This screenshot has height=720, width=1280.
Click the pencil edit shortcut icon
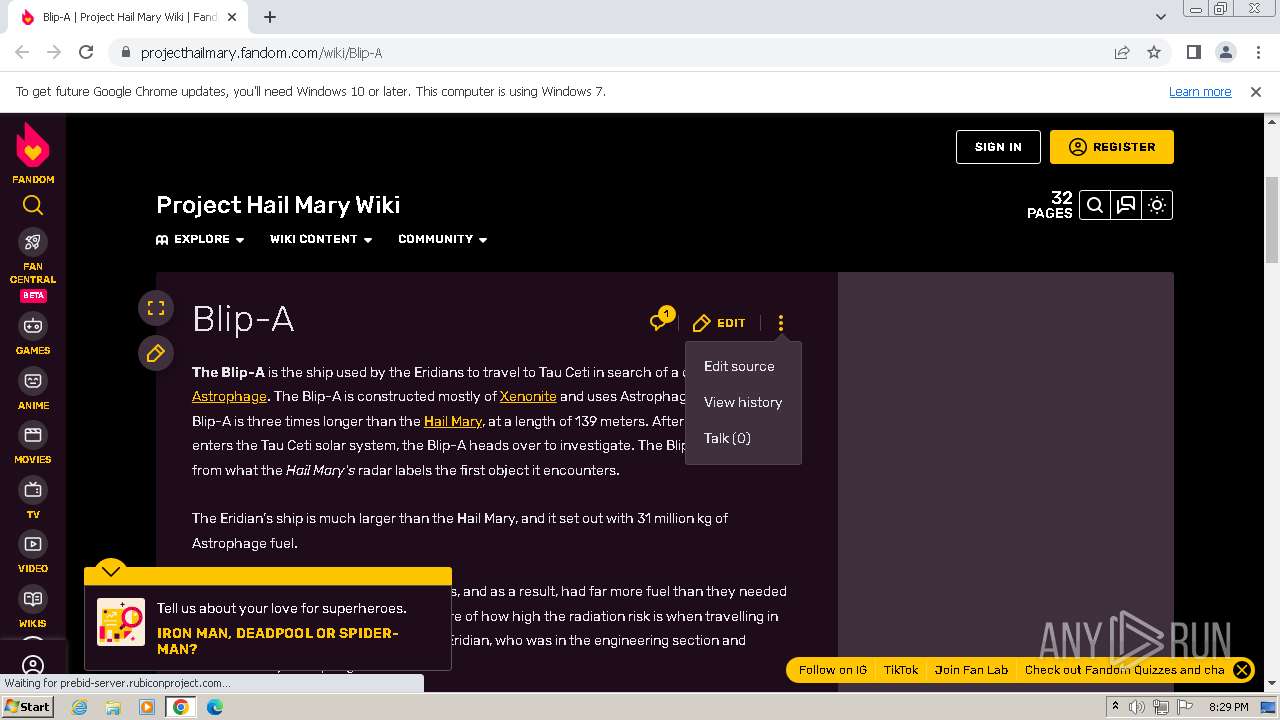click(156, 353)
